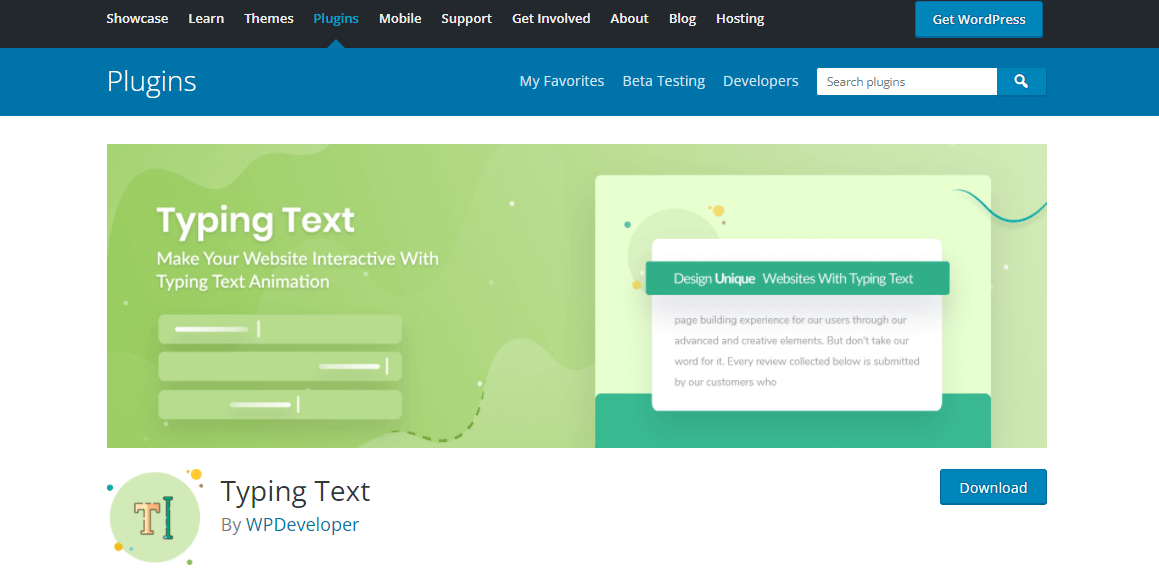Go to the Support section

(x=466, y=18)
